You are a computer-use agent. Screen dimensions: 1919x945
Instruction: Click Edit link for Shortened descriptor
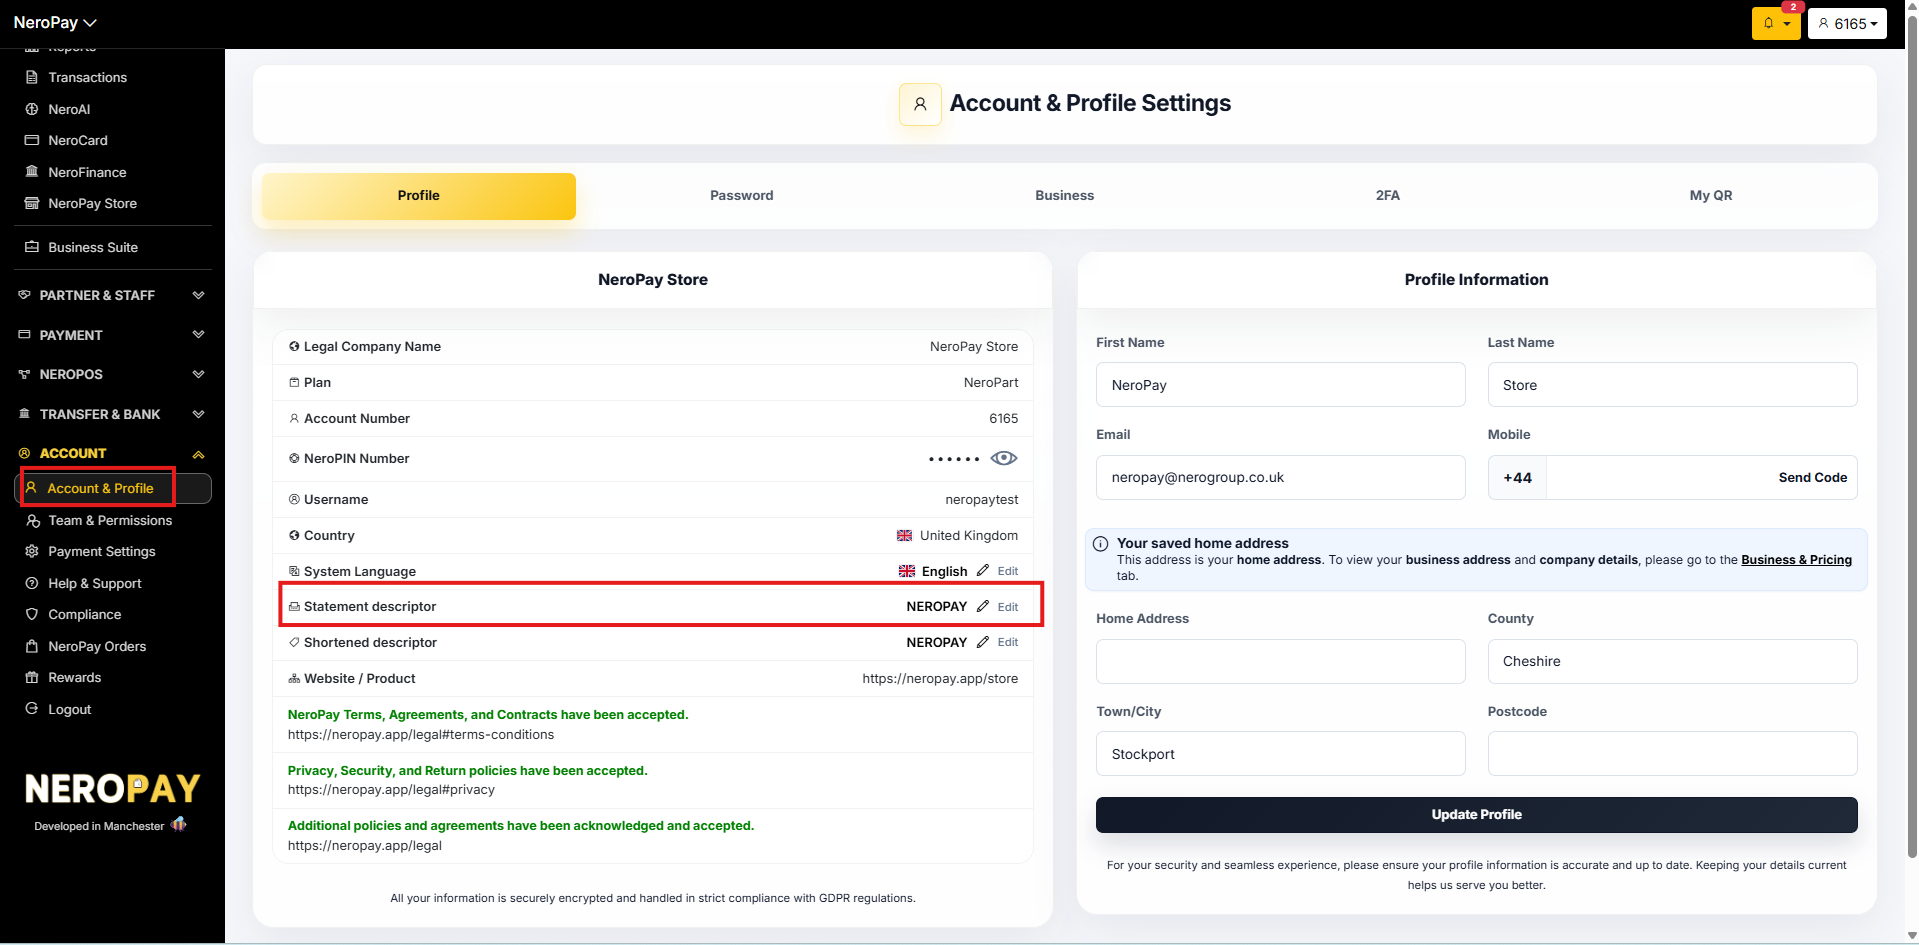pyautogui.click(x=1008, y=642)
